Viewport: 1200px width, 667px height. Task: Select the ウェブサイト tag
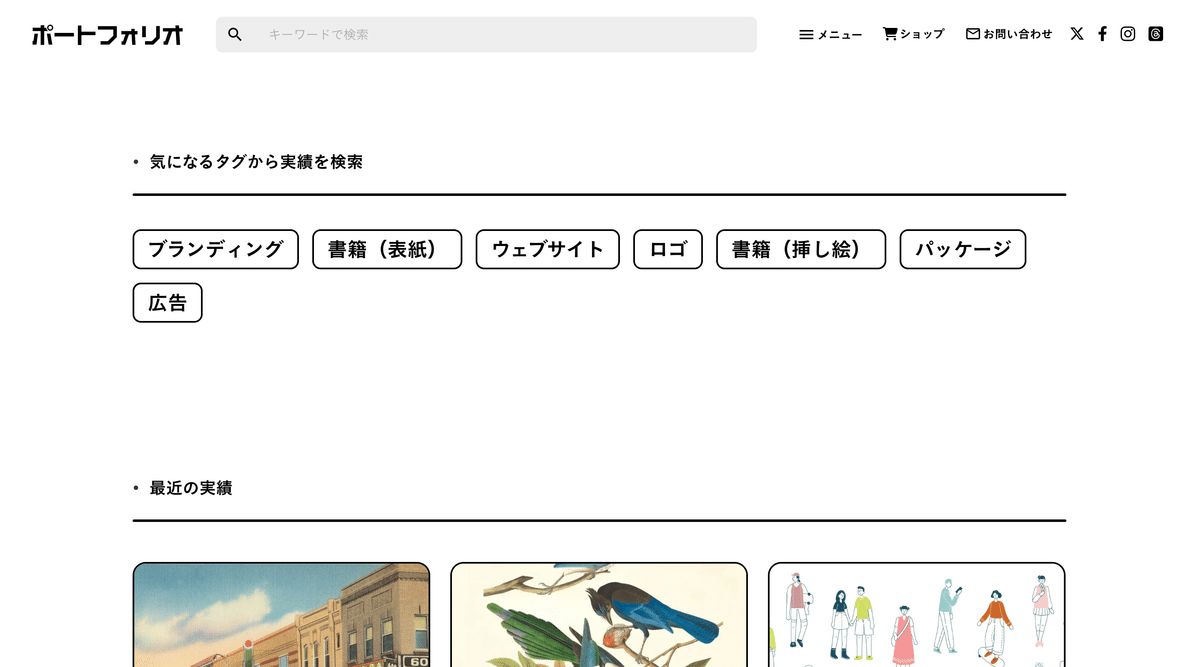coord(548,249)
